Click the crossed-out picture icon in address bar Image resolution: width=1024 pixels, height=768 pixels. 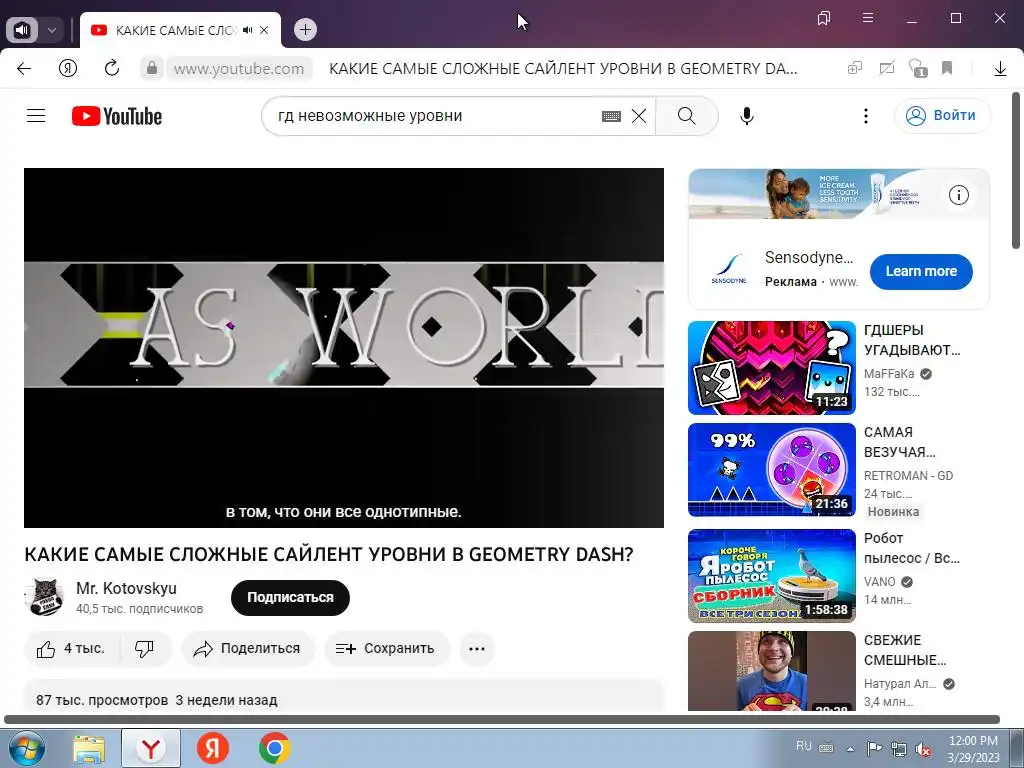pos(886,68)
